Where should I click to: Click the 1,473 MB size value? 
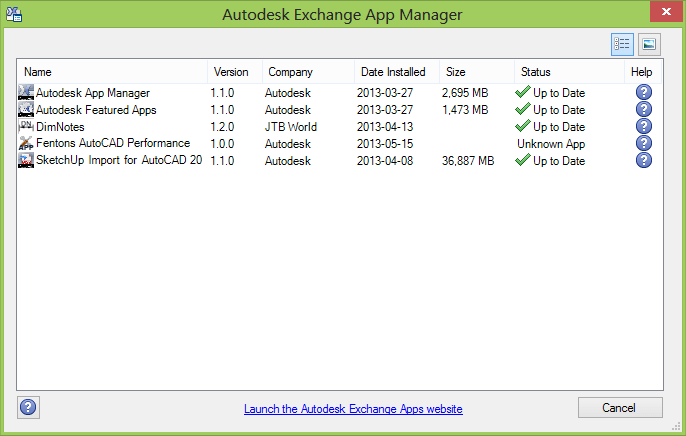point(465,110)
